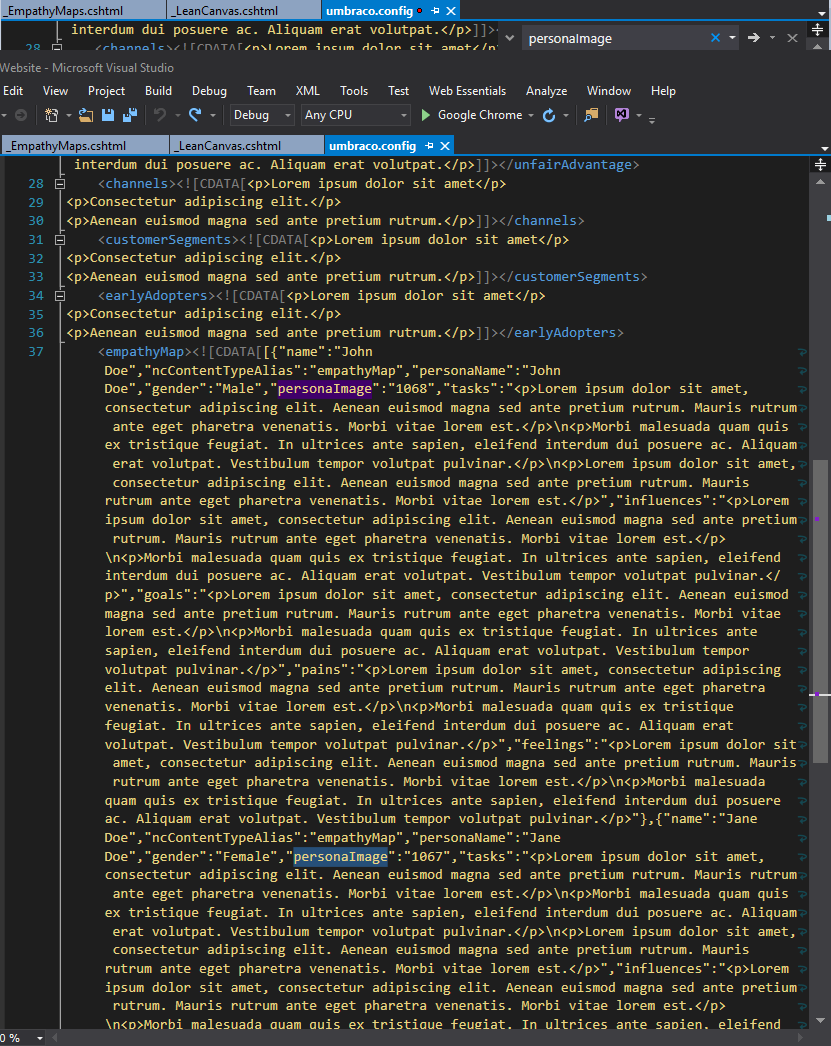
Task: Close the find bar with its gray X
Action: (792, 38)
